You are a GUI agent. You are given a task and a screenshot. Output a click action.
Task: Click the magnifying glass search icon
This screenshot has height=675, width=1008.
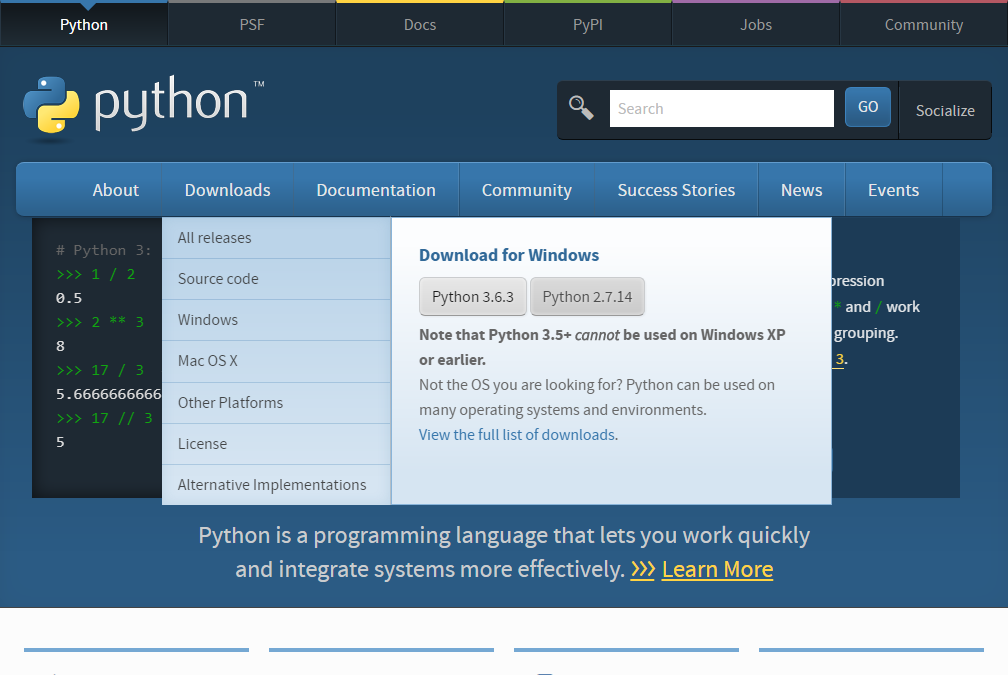pyautogui.click(x=581, y=108)
